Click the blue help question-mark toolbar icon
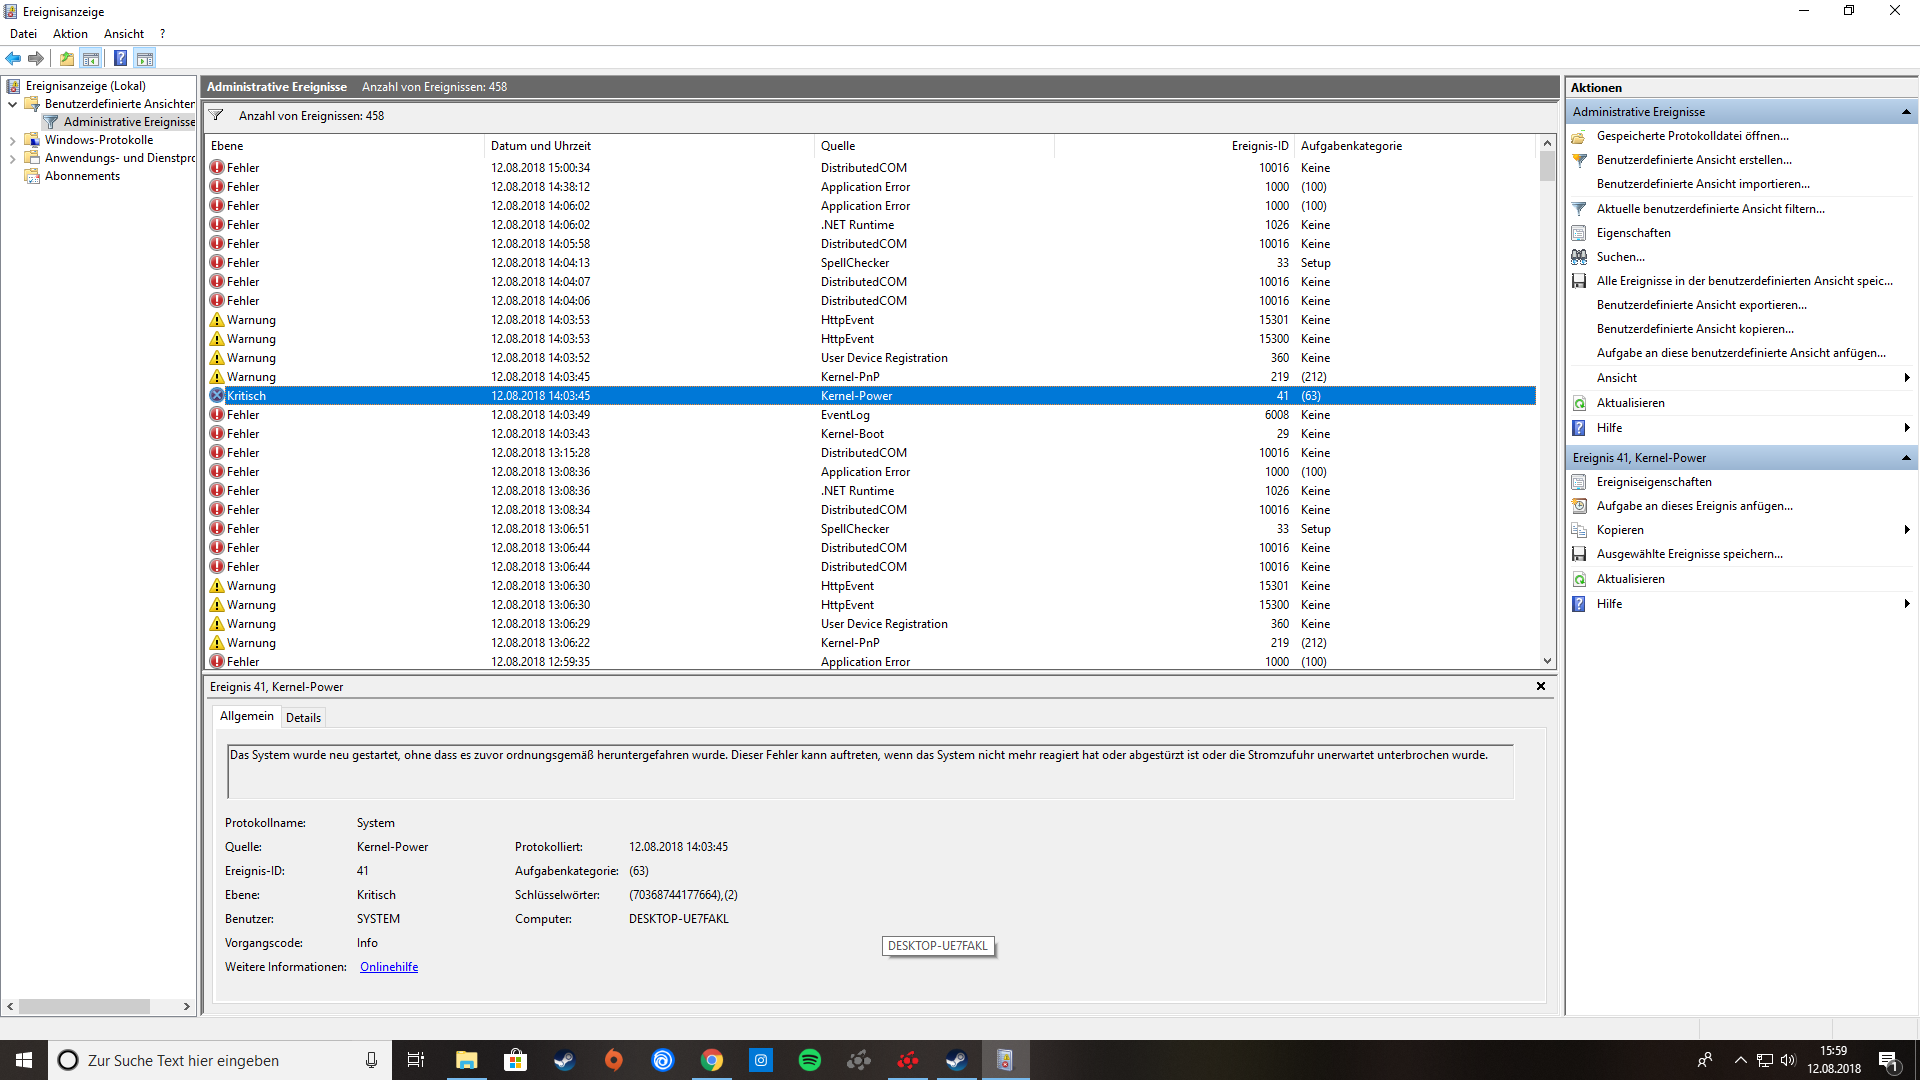This screenshot has height=1080, width=1920. click(120, 58)
